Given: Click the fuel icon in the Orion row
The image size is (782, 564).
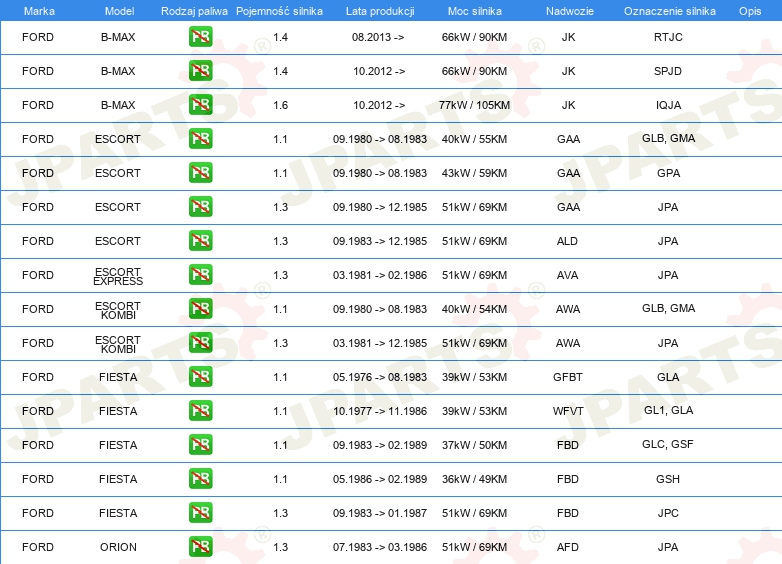Looking at the screenshot, I should pos(200,547).
